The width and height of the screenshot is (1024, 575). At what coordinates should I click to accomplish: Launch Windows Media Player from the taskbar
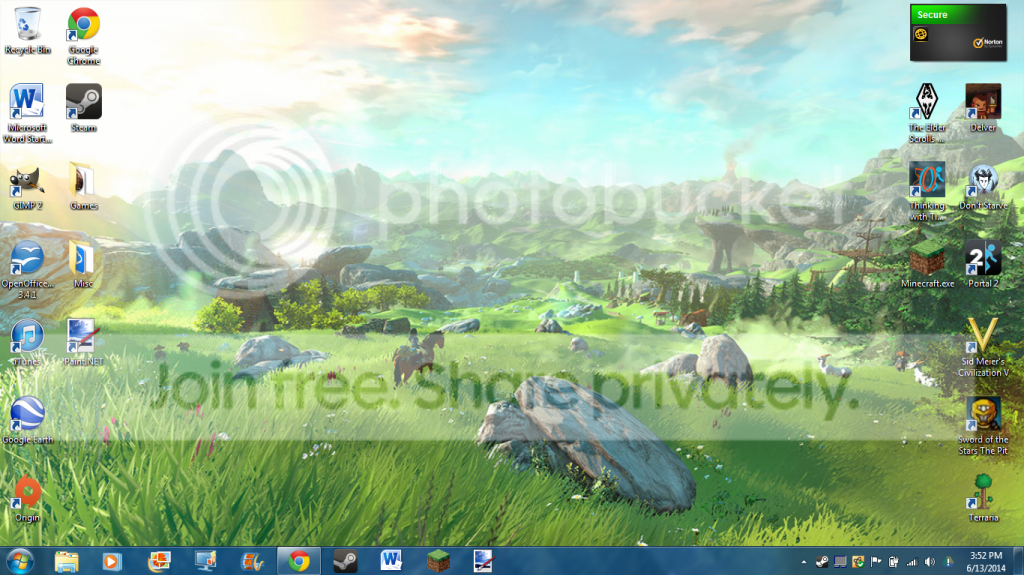click(x=112, y=561)
